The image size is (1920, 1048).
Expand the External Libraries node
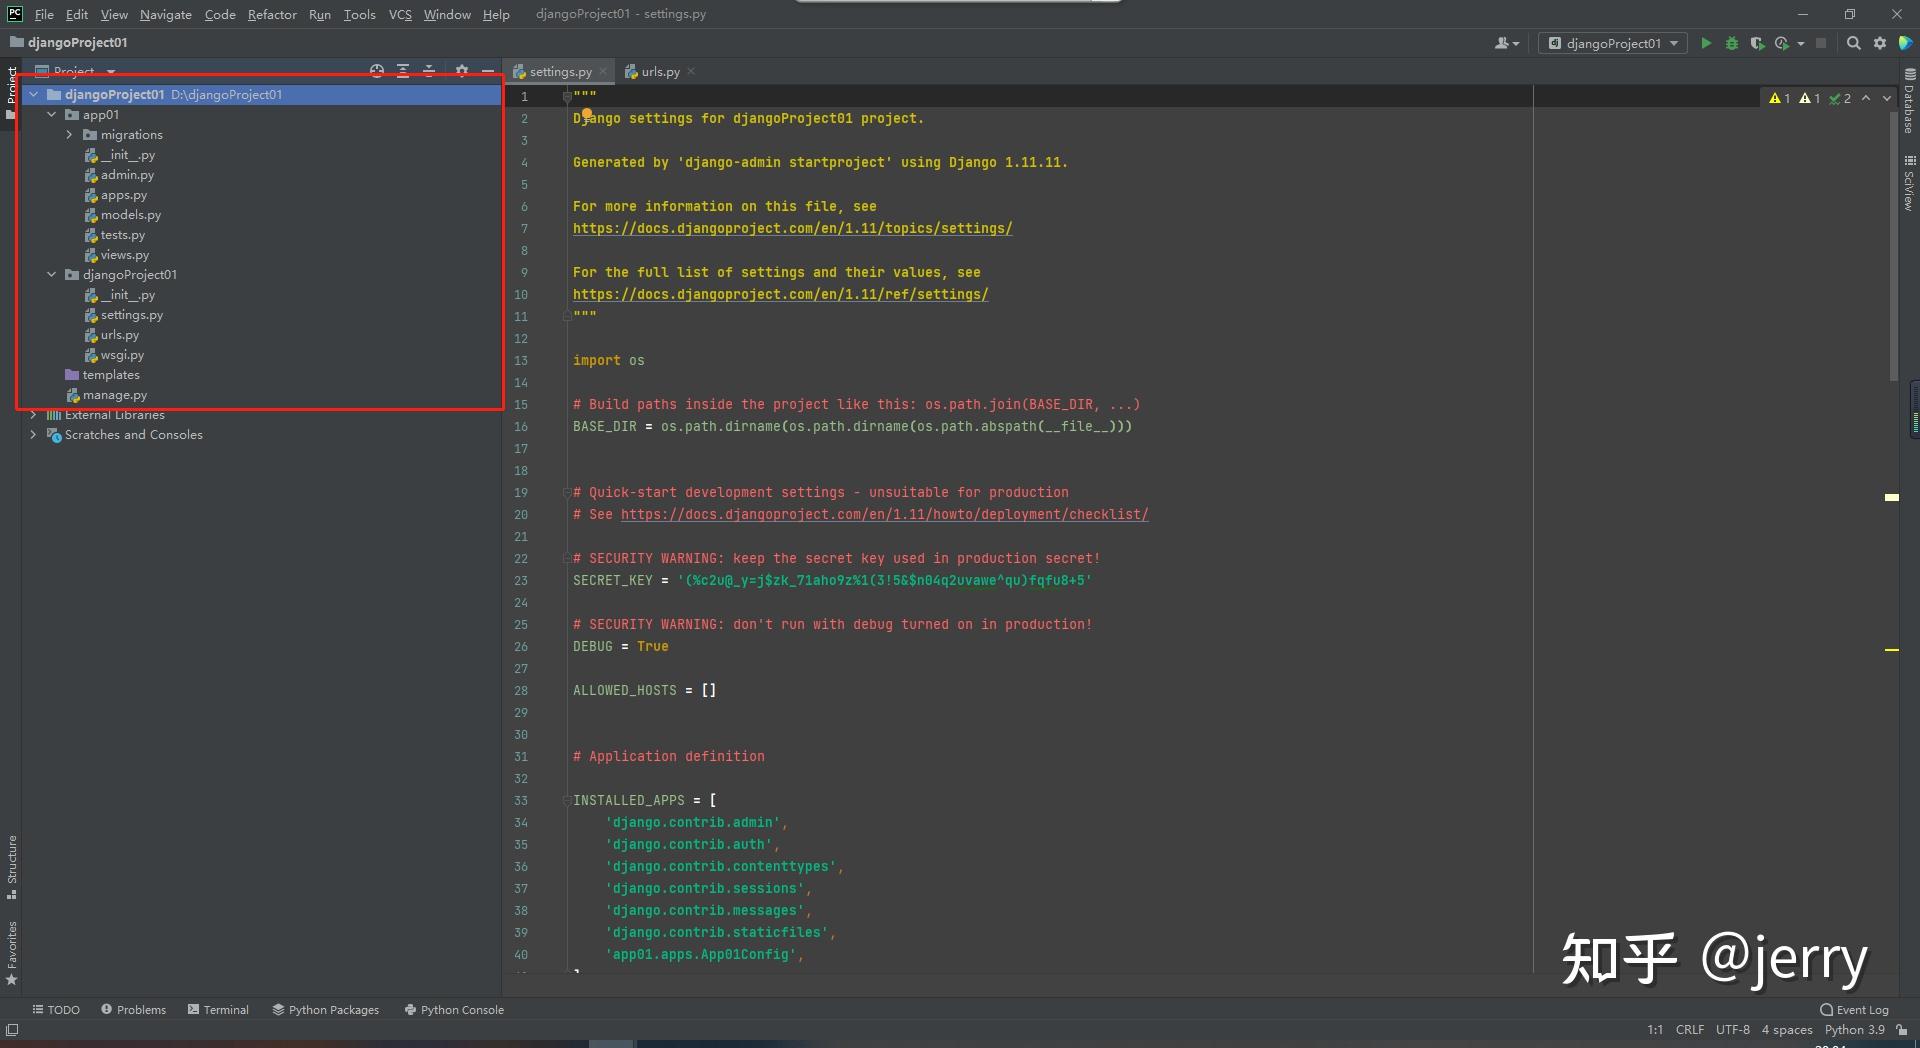point(33,415)
